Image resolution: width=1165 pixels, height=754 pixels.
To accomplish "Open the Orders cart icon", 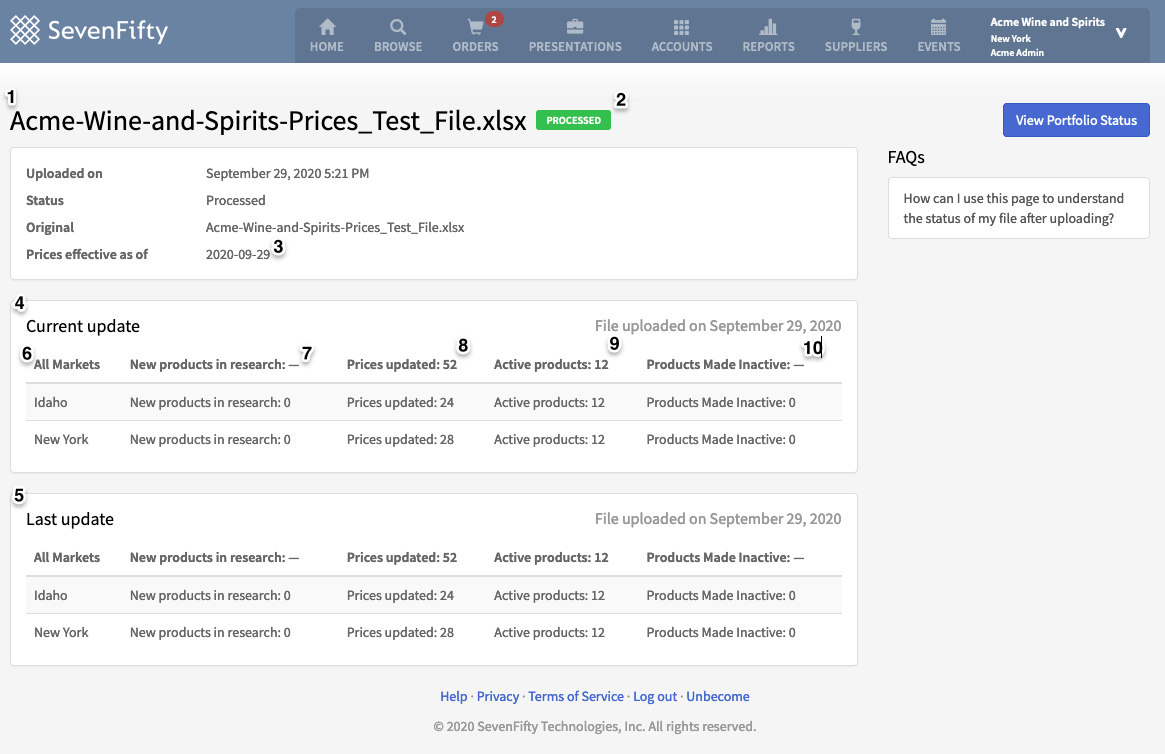I will coord(475,29).
